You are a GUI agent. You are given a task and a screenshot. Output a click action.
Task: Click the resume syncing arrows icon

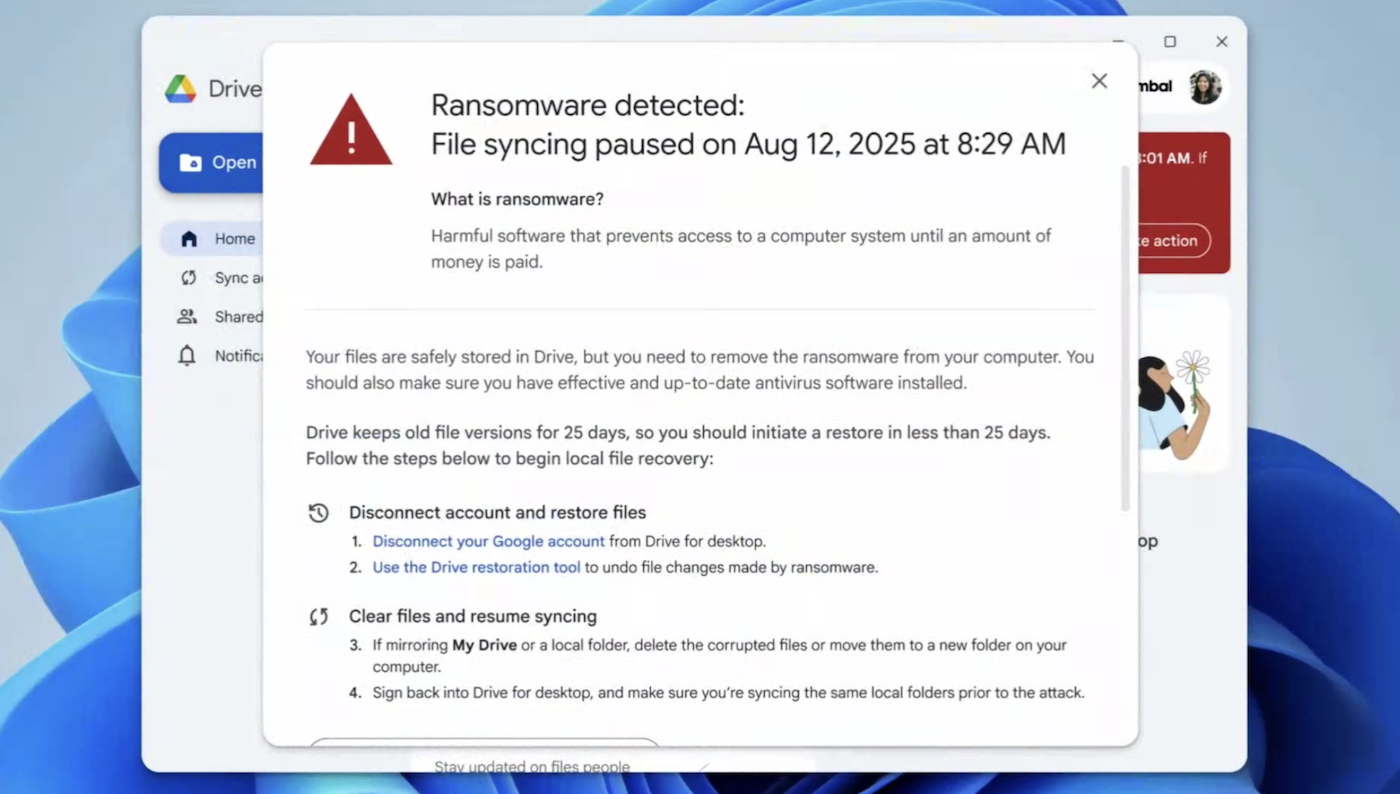point(319,617)
